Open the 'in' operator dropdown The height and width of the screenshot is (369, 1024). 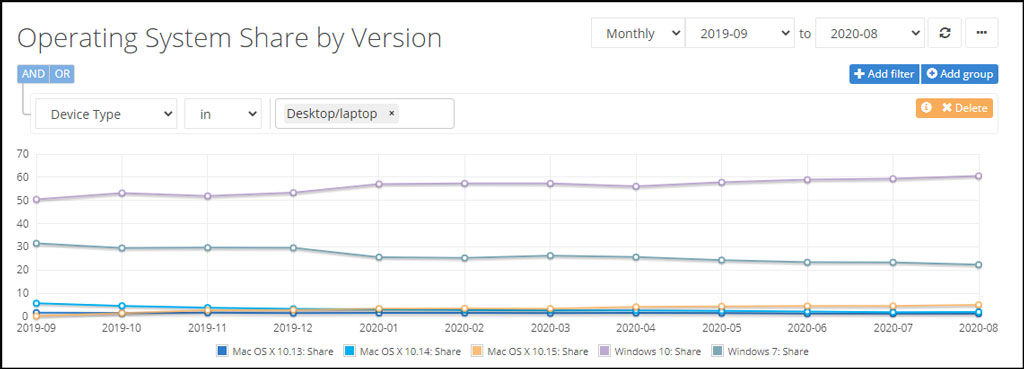point(223,114)
